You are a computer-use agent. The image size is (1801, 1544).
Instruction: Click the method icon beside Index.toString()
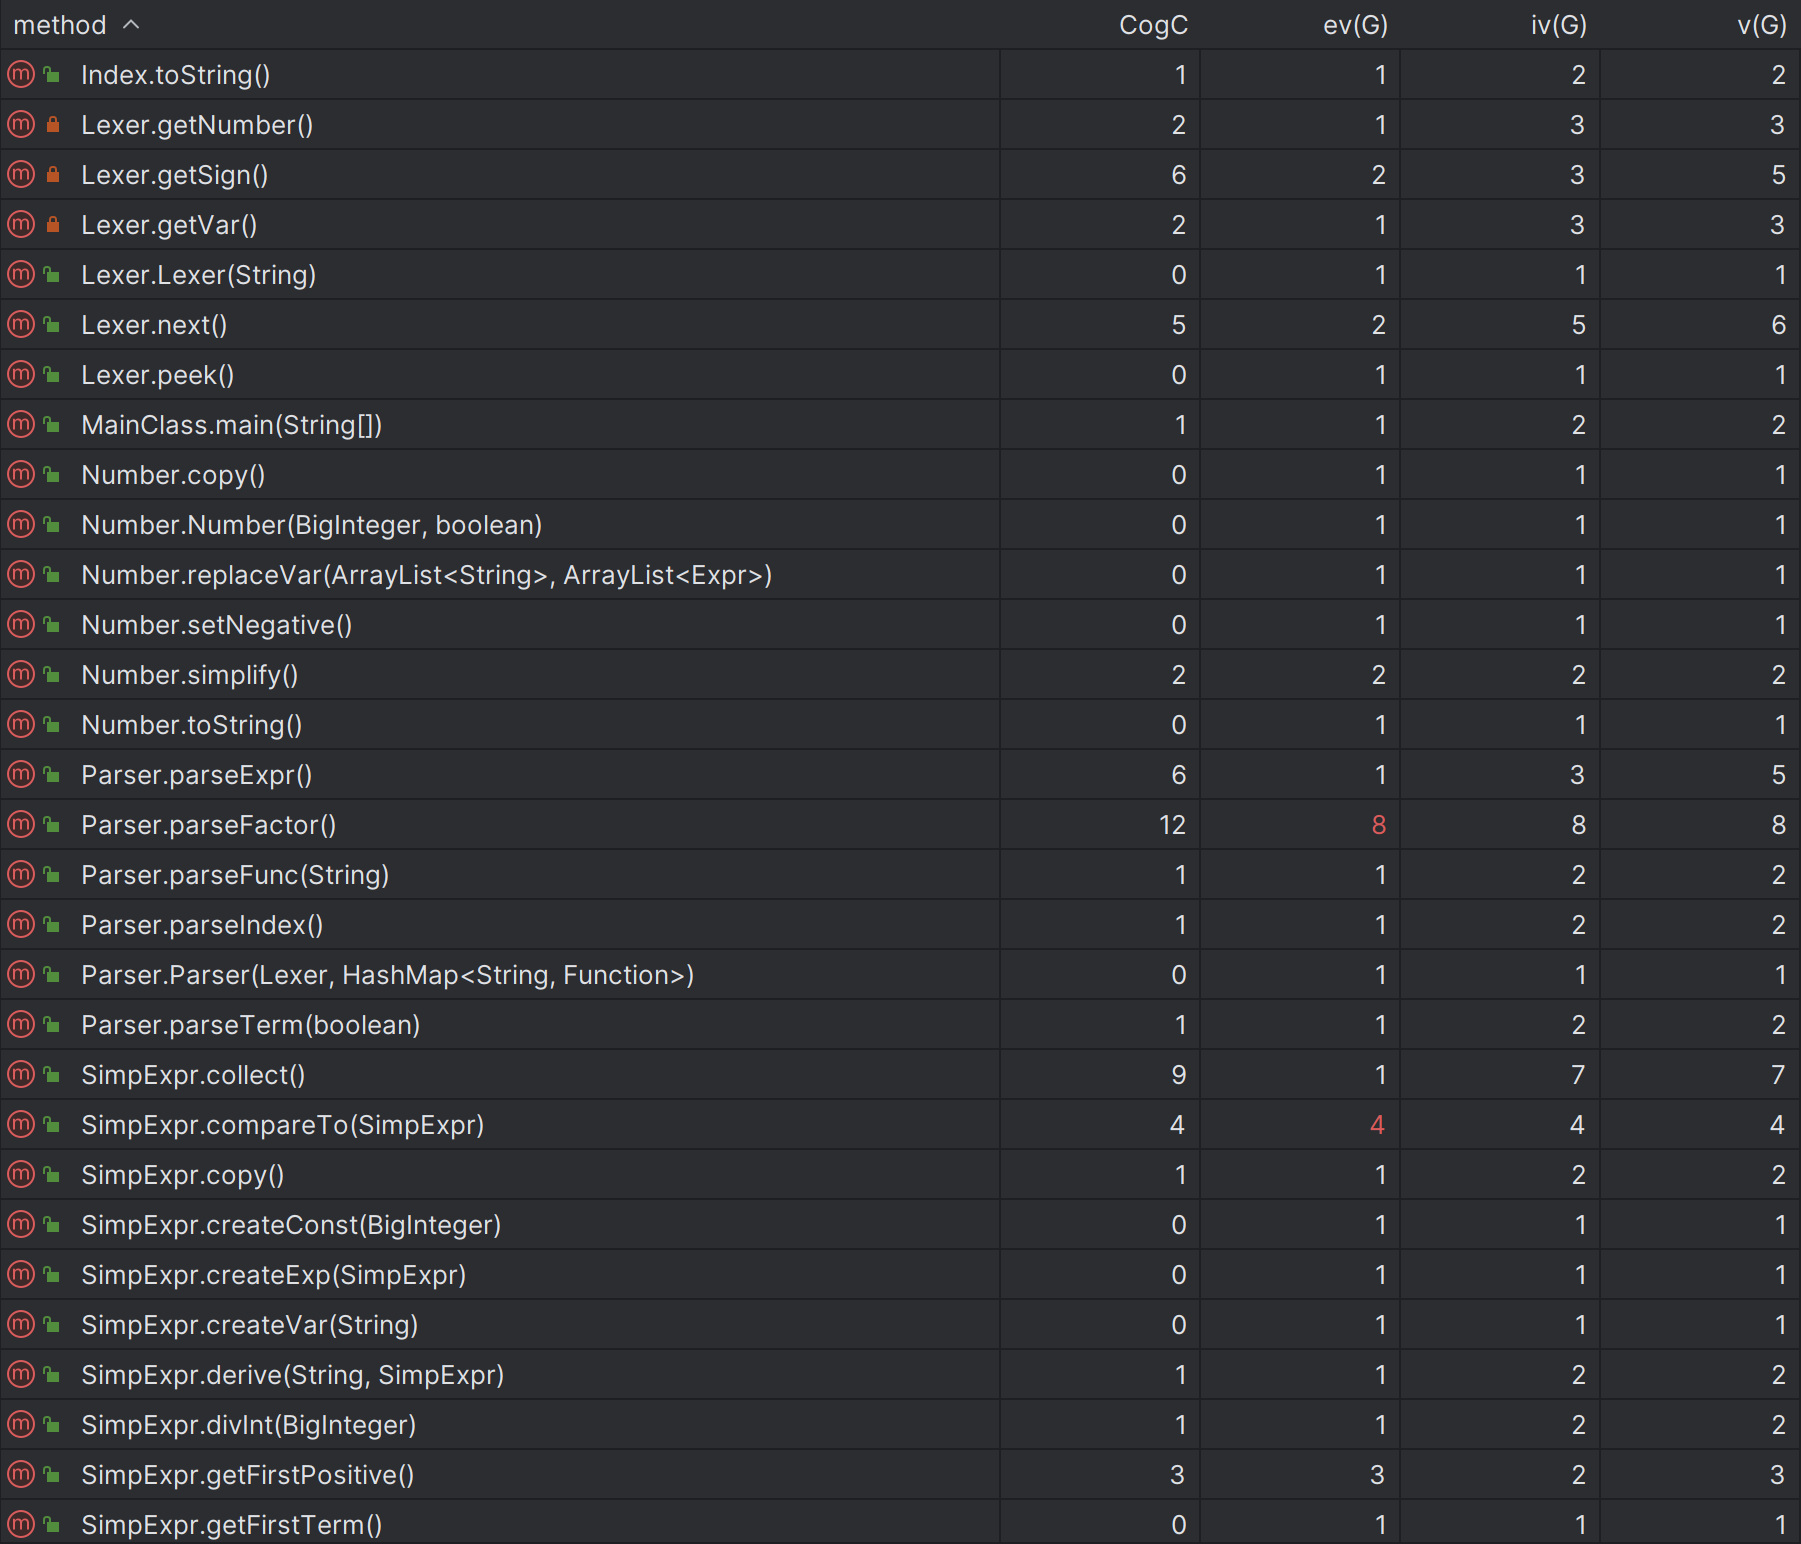(21, 74)
